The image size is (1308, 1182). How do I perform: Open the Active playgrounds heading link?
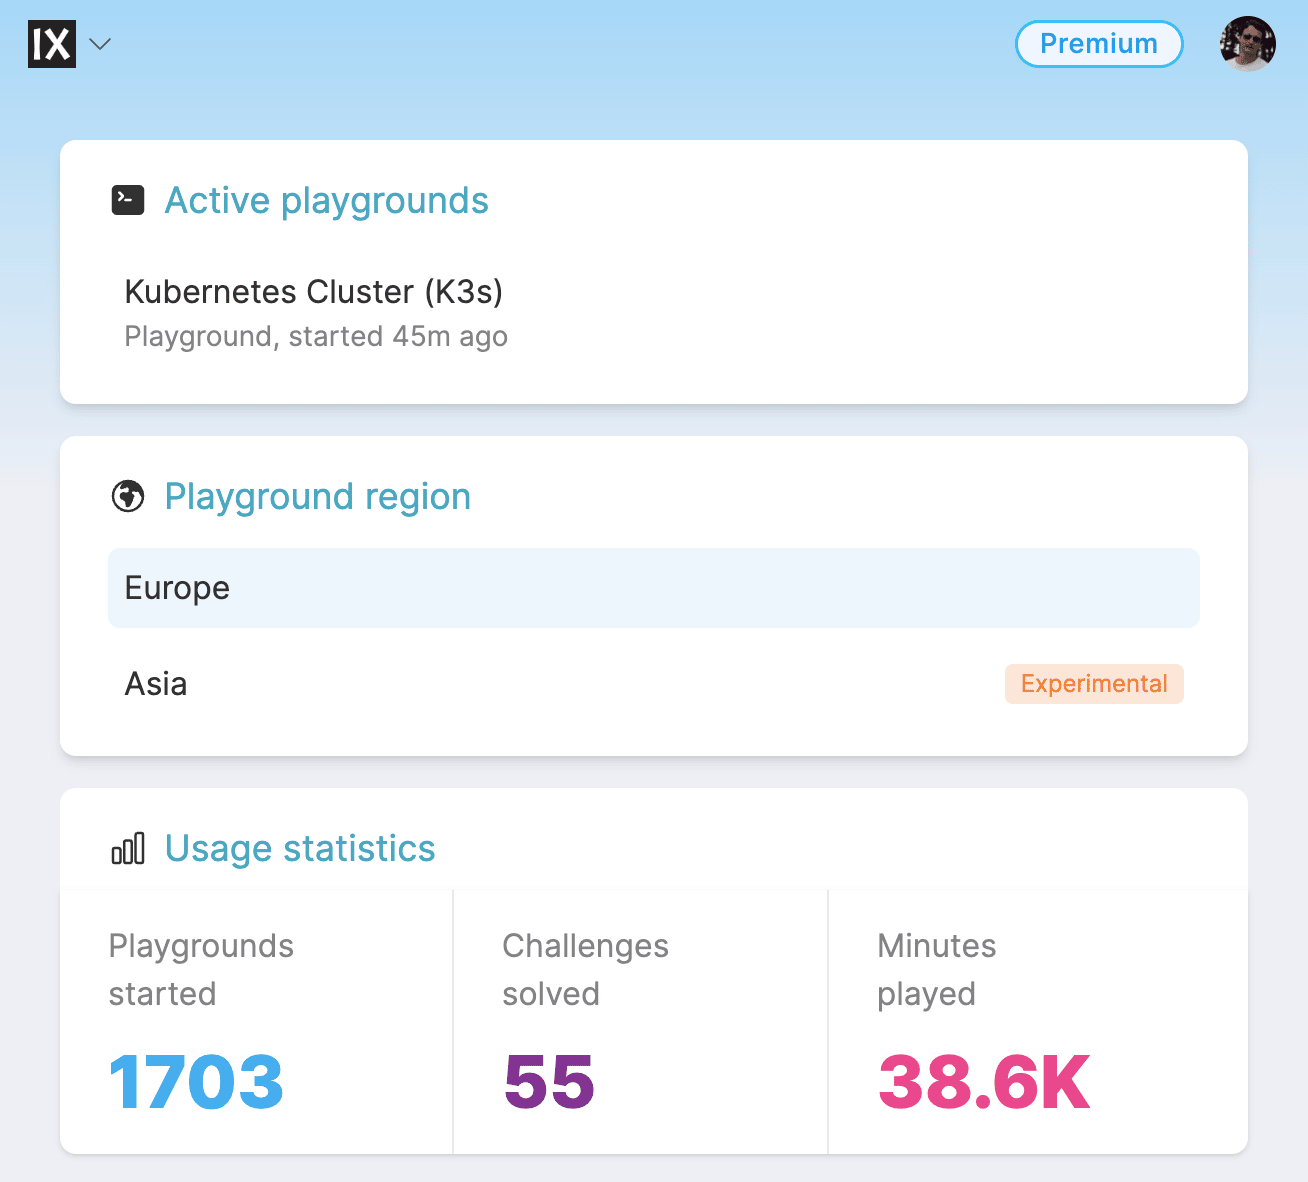pyautogui.click(x=326, y=201)
